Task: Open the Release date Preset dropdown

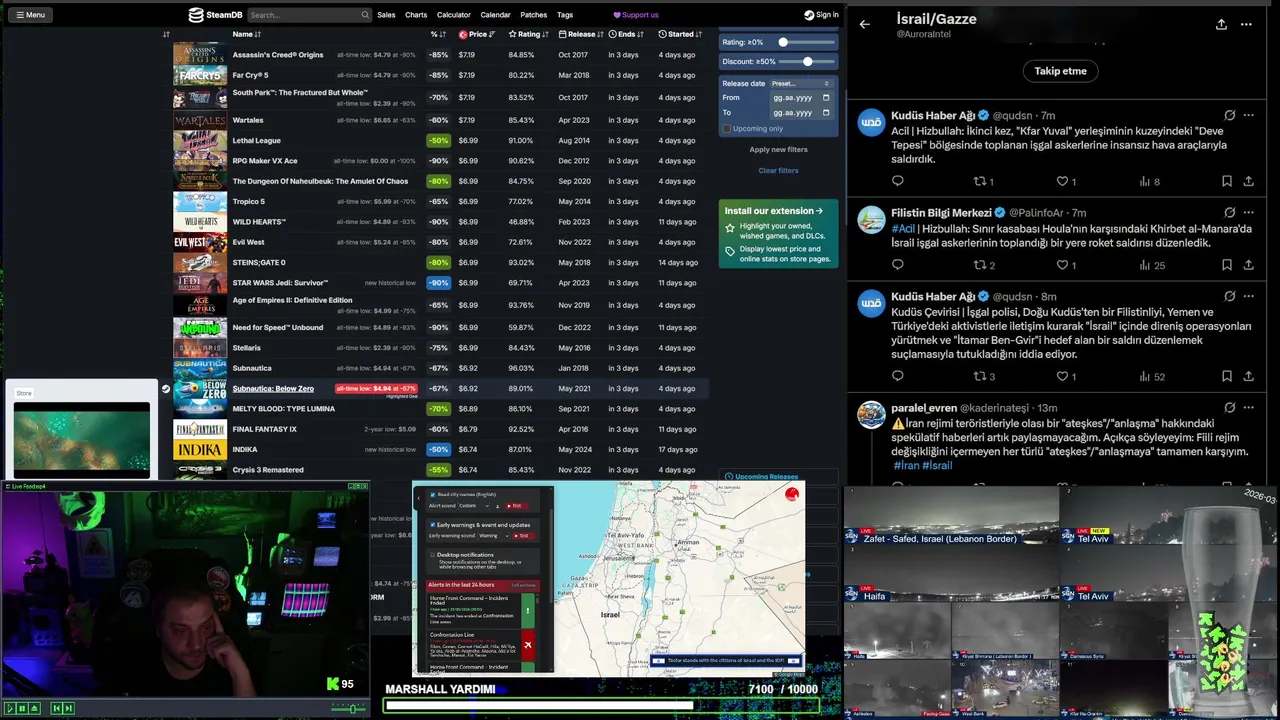Action: tap(801, 83)
